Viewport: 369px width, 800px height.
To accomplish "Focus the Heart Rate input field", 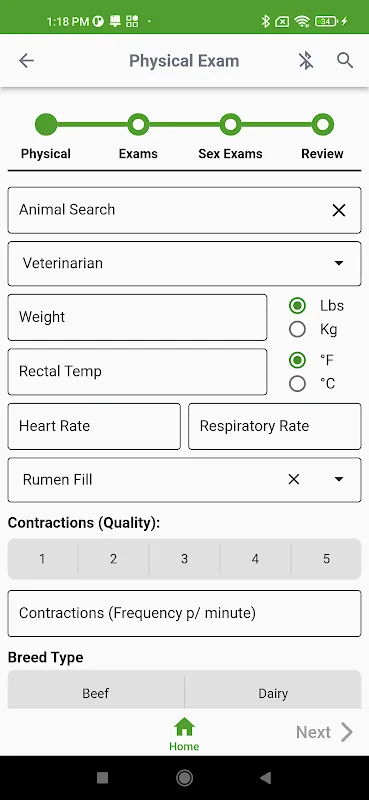I will coord(94,427).
